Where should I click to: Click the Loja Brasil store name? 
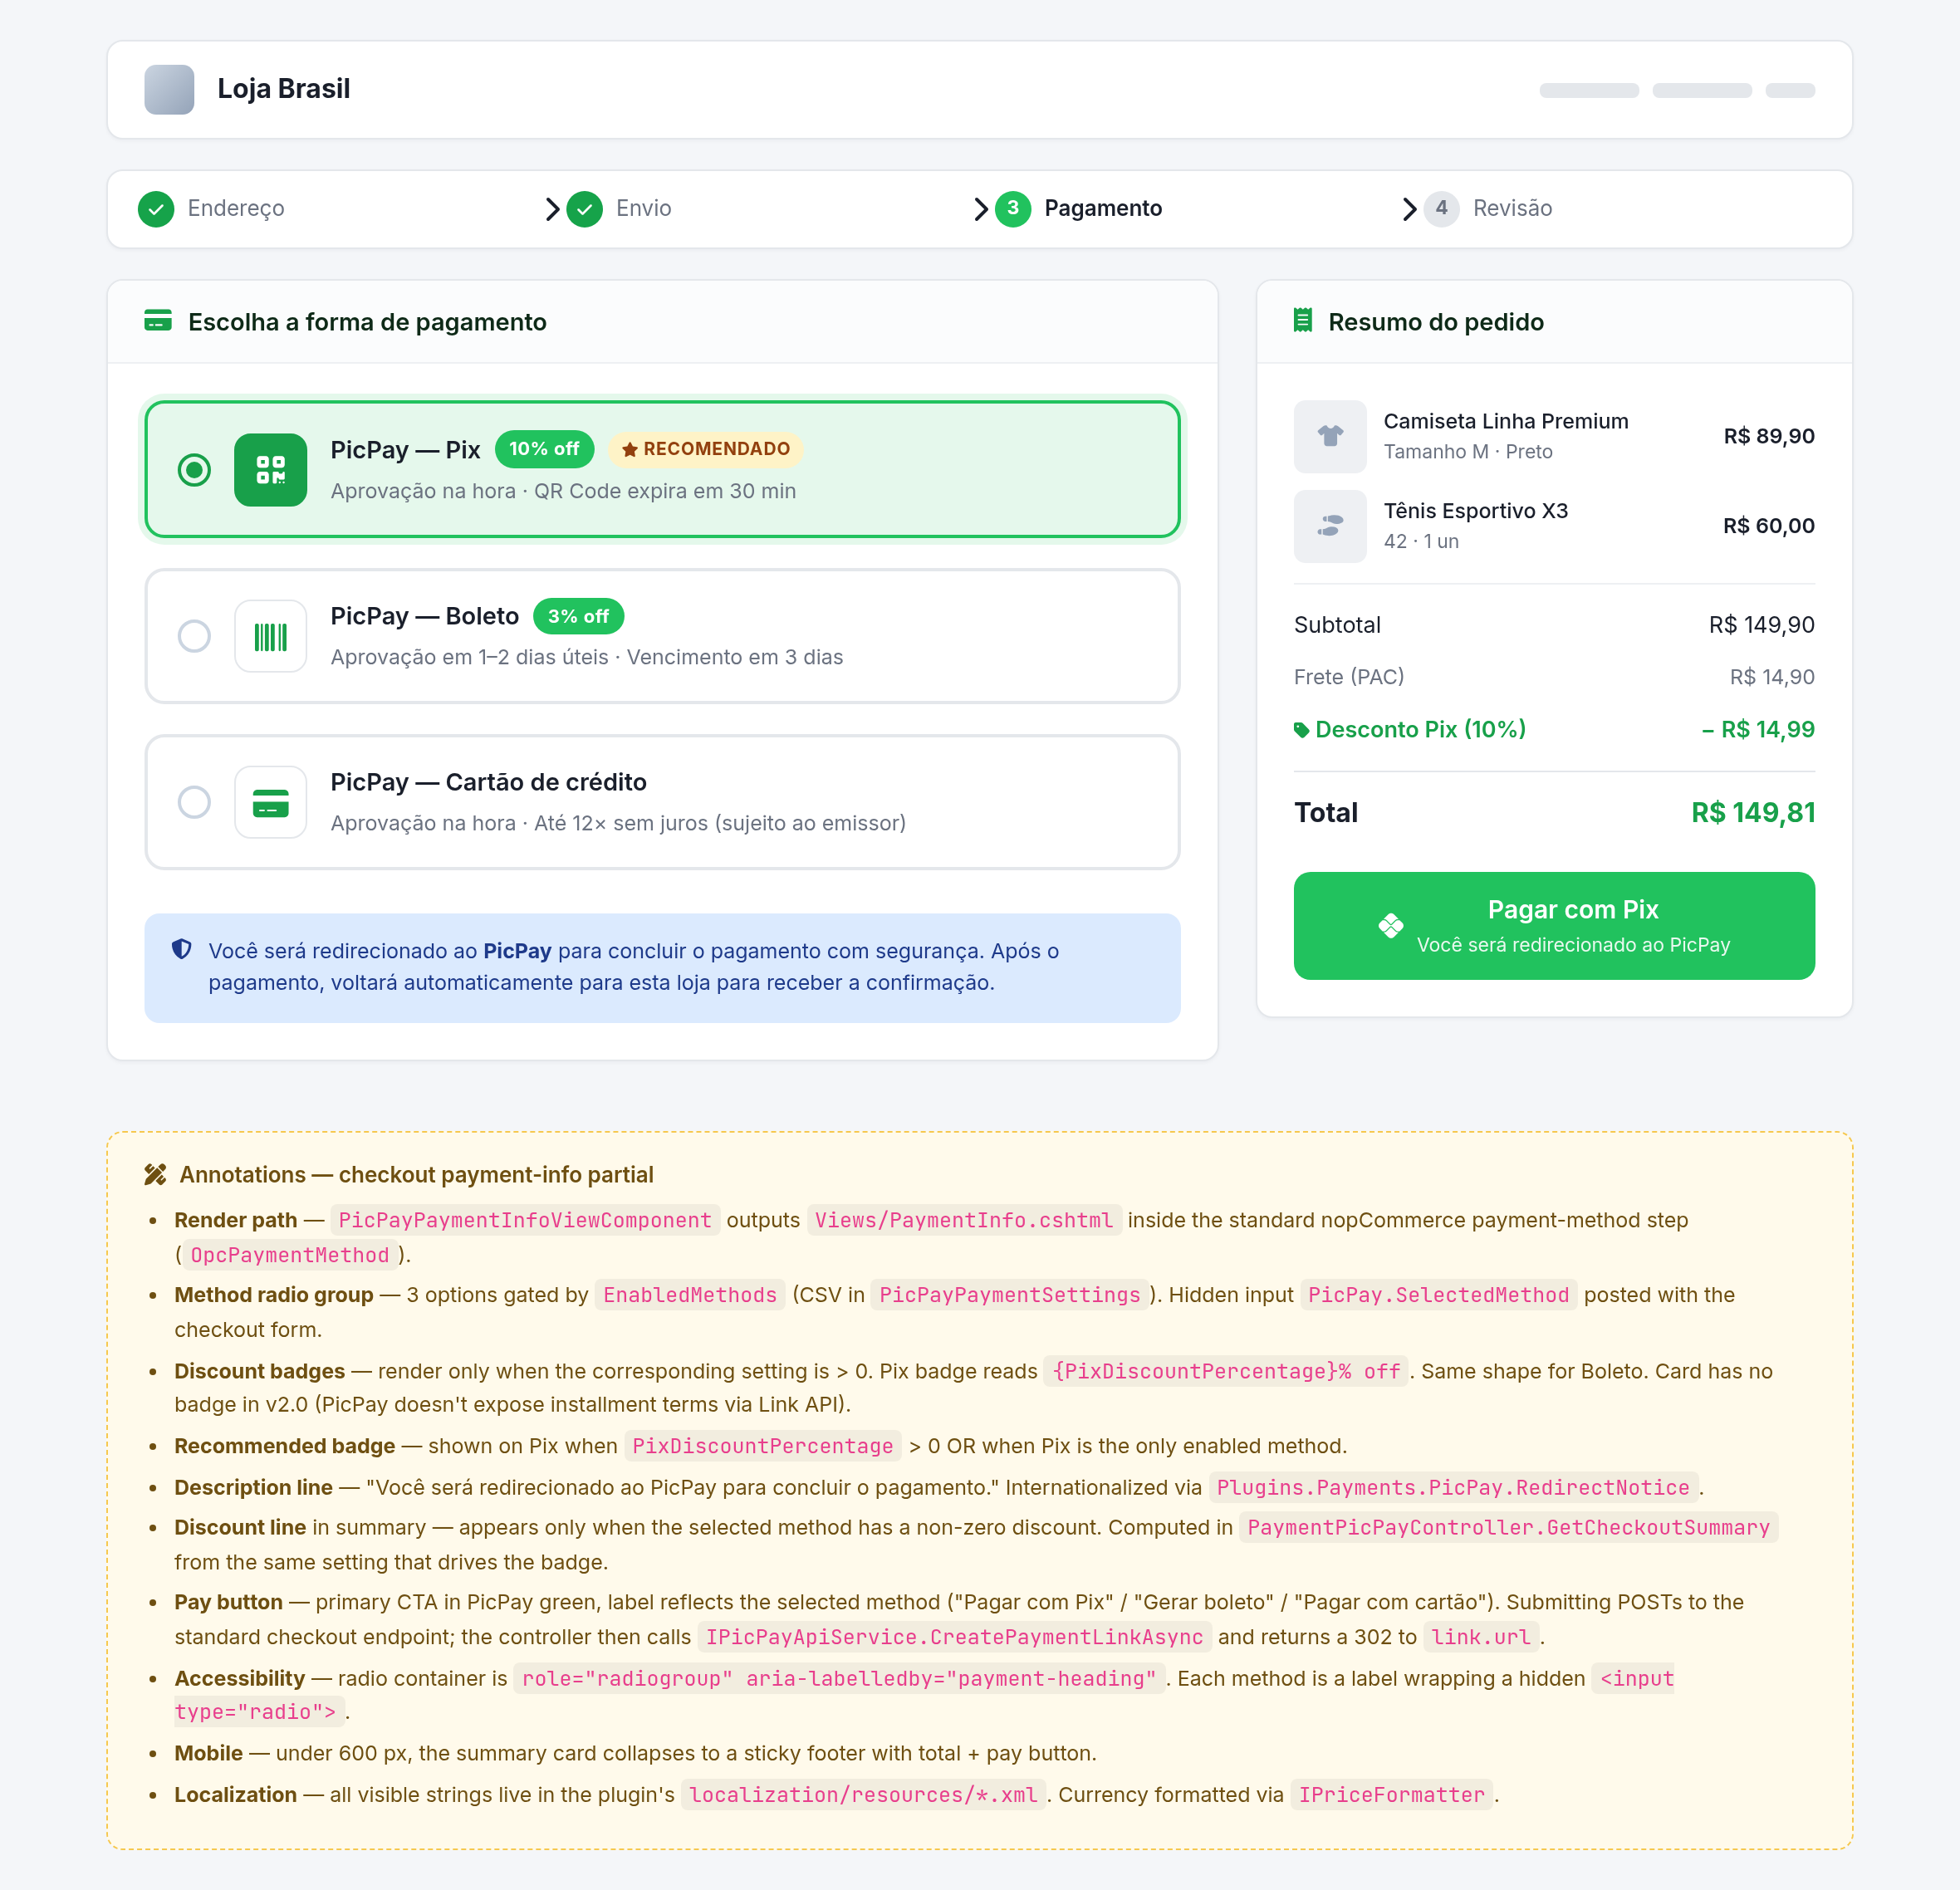(284, 89)
